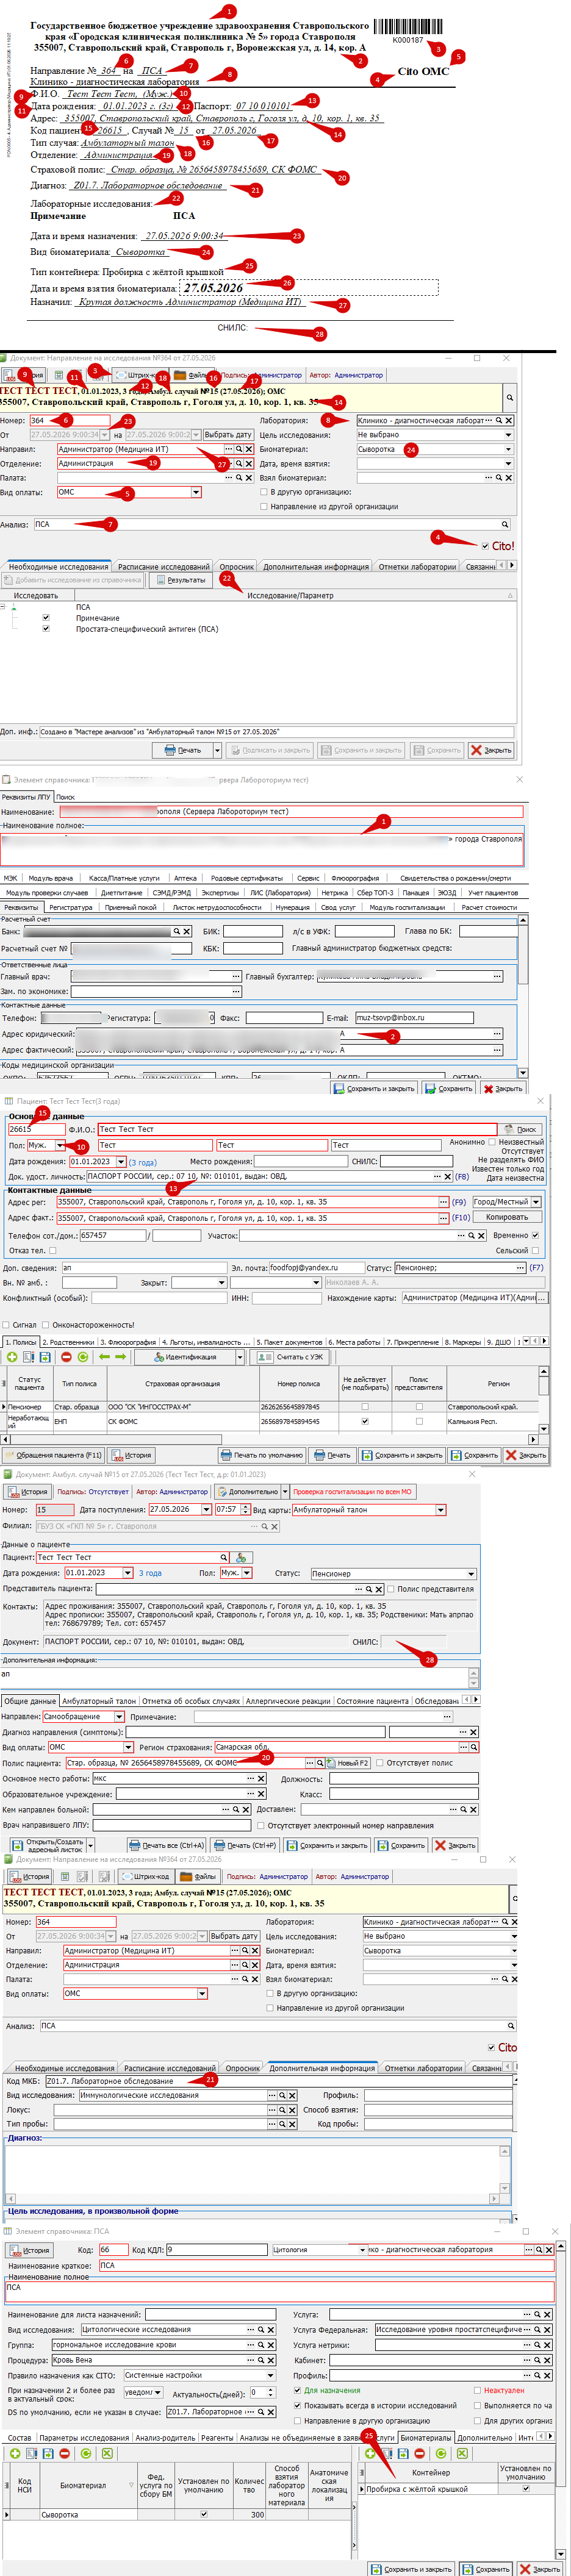The image size is (571, 2576).
Task: Click Печать все (Ctrl+A) in Амбул. случай
Action: [x=168, y=1845]
